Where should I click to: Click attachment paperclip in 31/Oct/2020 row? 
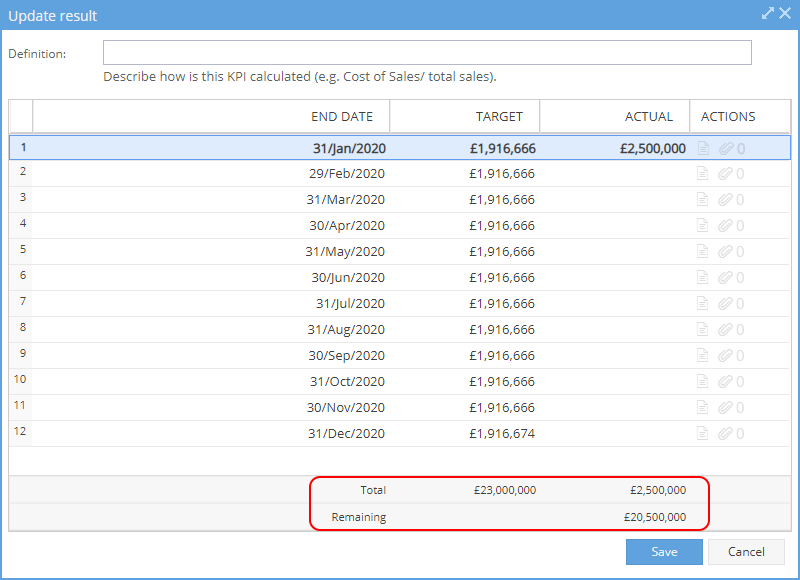[726, 382]
